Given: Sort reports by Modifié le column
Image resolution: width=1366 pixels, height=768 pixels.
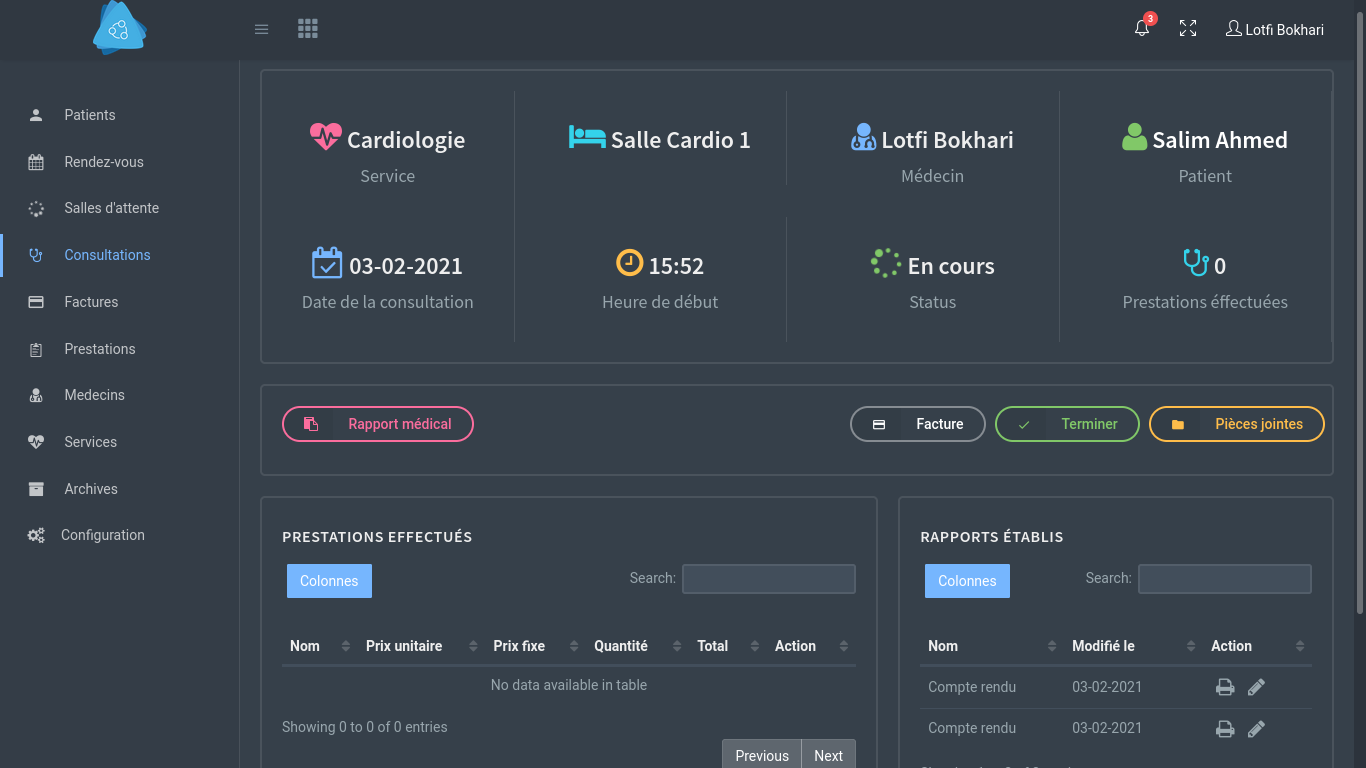Looking at the screenshot, I should tap(1133, 646).
